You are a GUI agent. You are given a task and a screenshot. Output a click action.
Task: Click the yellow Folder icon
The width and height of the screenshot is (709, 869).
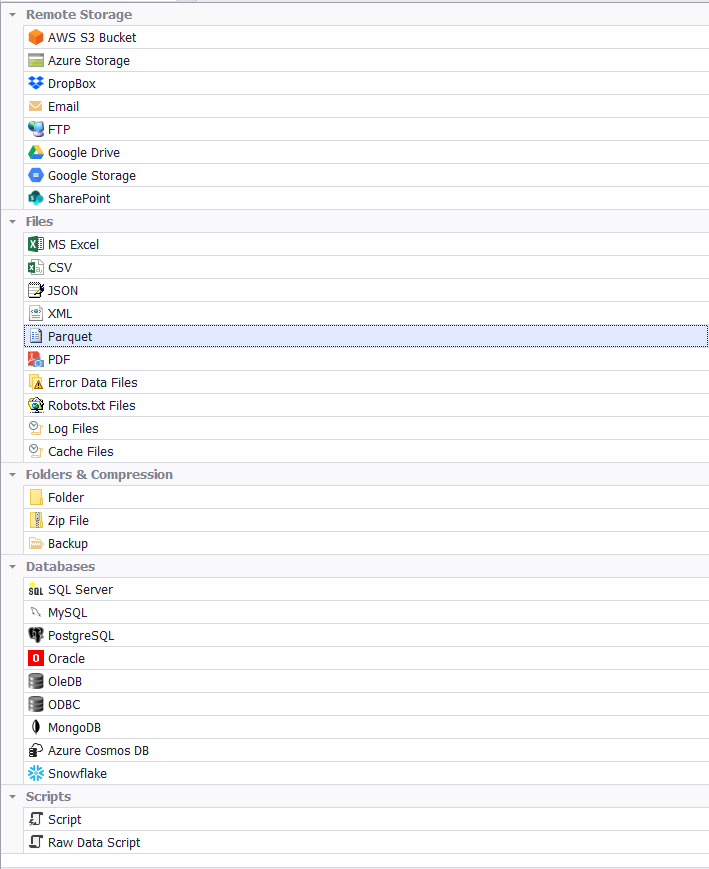pyautogui.click(x=35, y=497)
